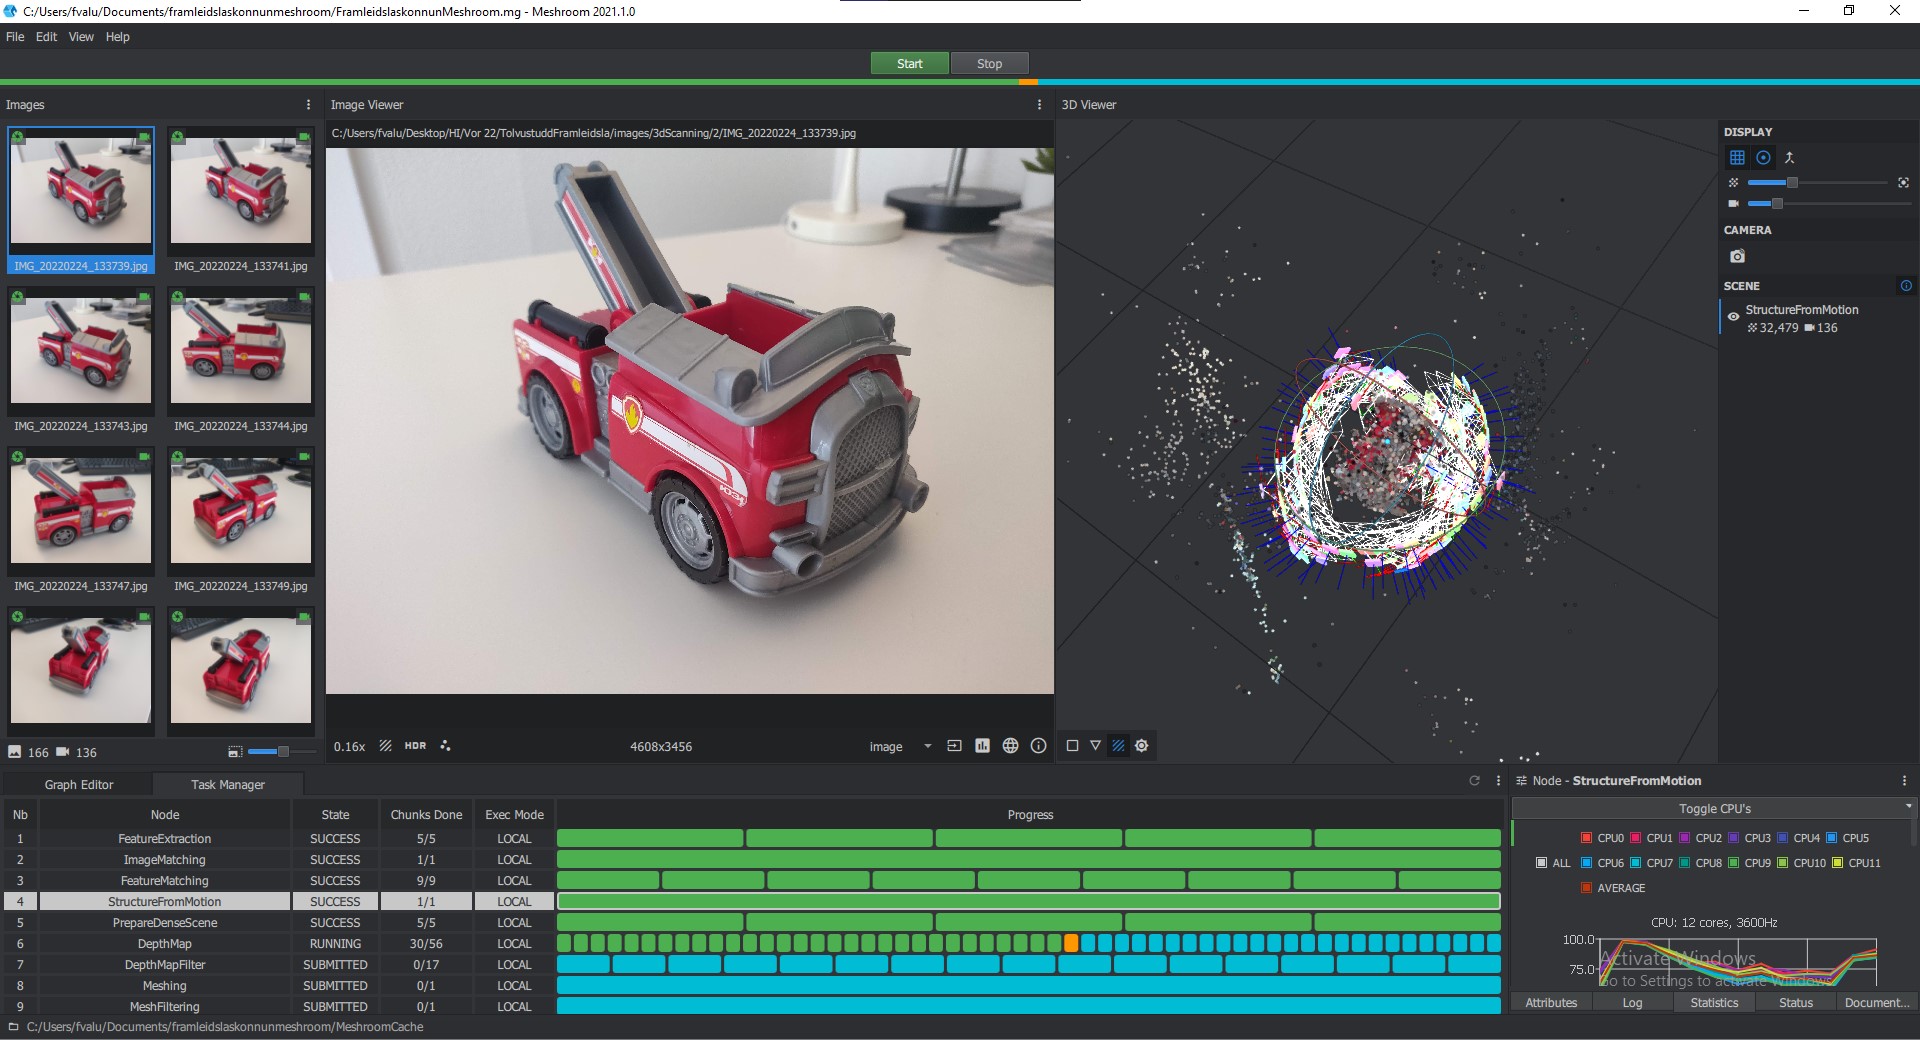Toggle the HDR viewer button
This screenshot has height=1040, width=1920.
[x=415, y=746]
